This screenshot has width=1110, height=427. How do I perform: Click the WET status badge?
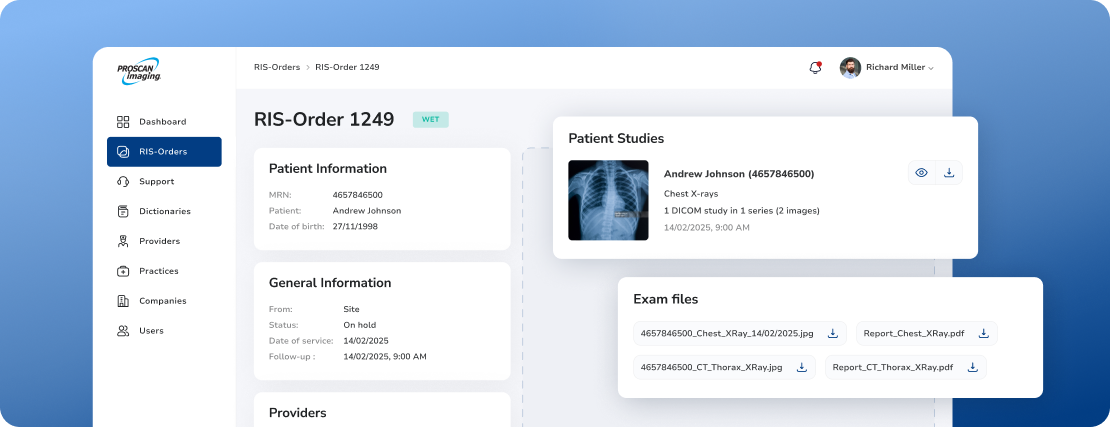tap(430, 119)
